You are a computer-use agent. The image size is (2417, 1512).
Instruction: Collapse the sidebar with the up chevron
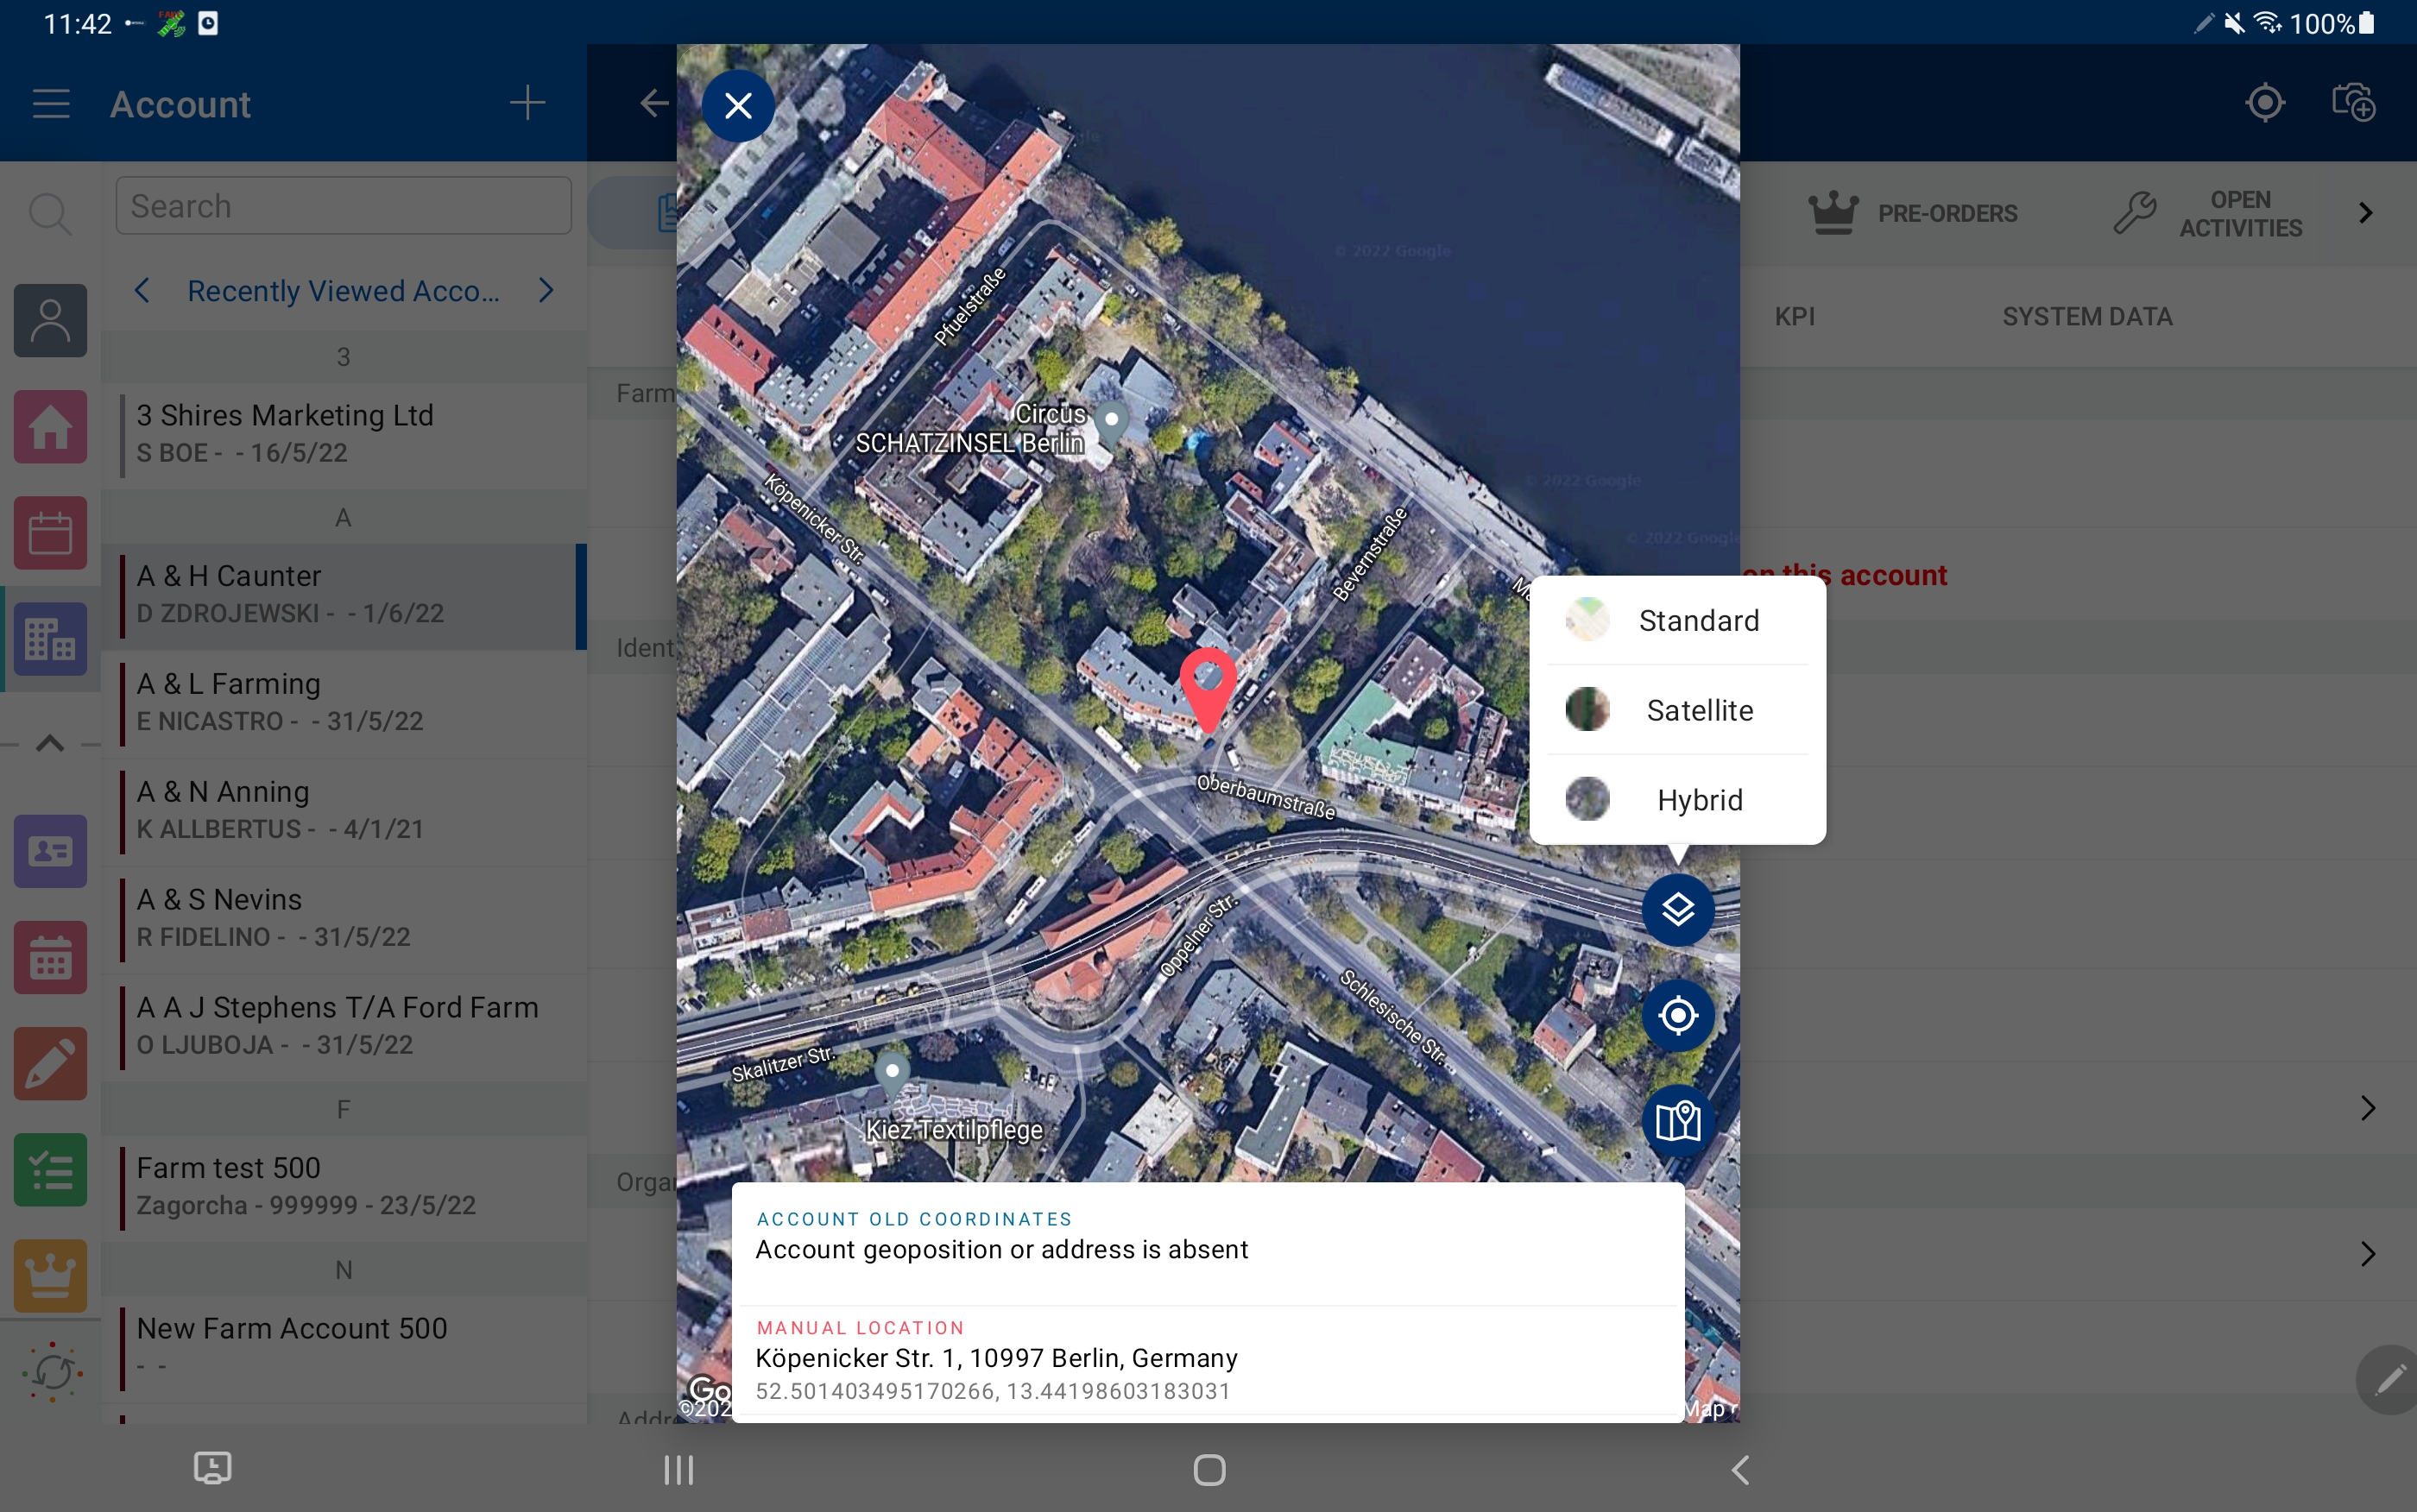coord(49,744)
